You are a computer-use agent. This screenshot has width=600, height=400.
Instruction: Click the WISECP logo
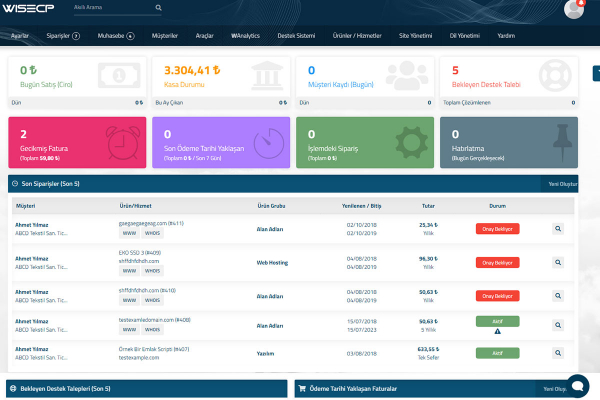tap(31, 9)
